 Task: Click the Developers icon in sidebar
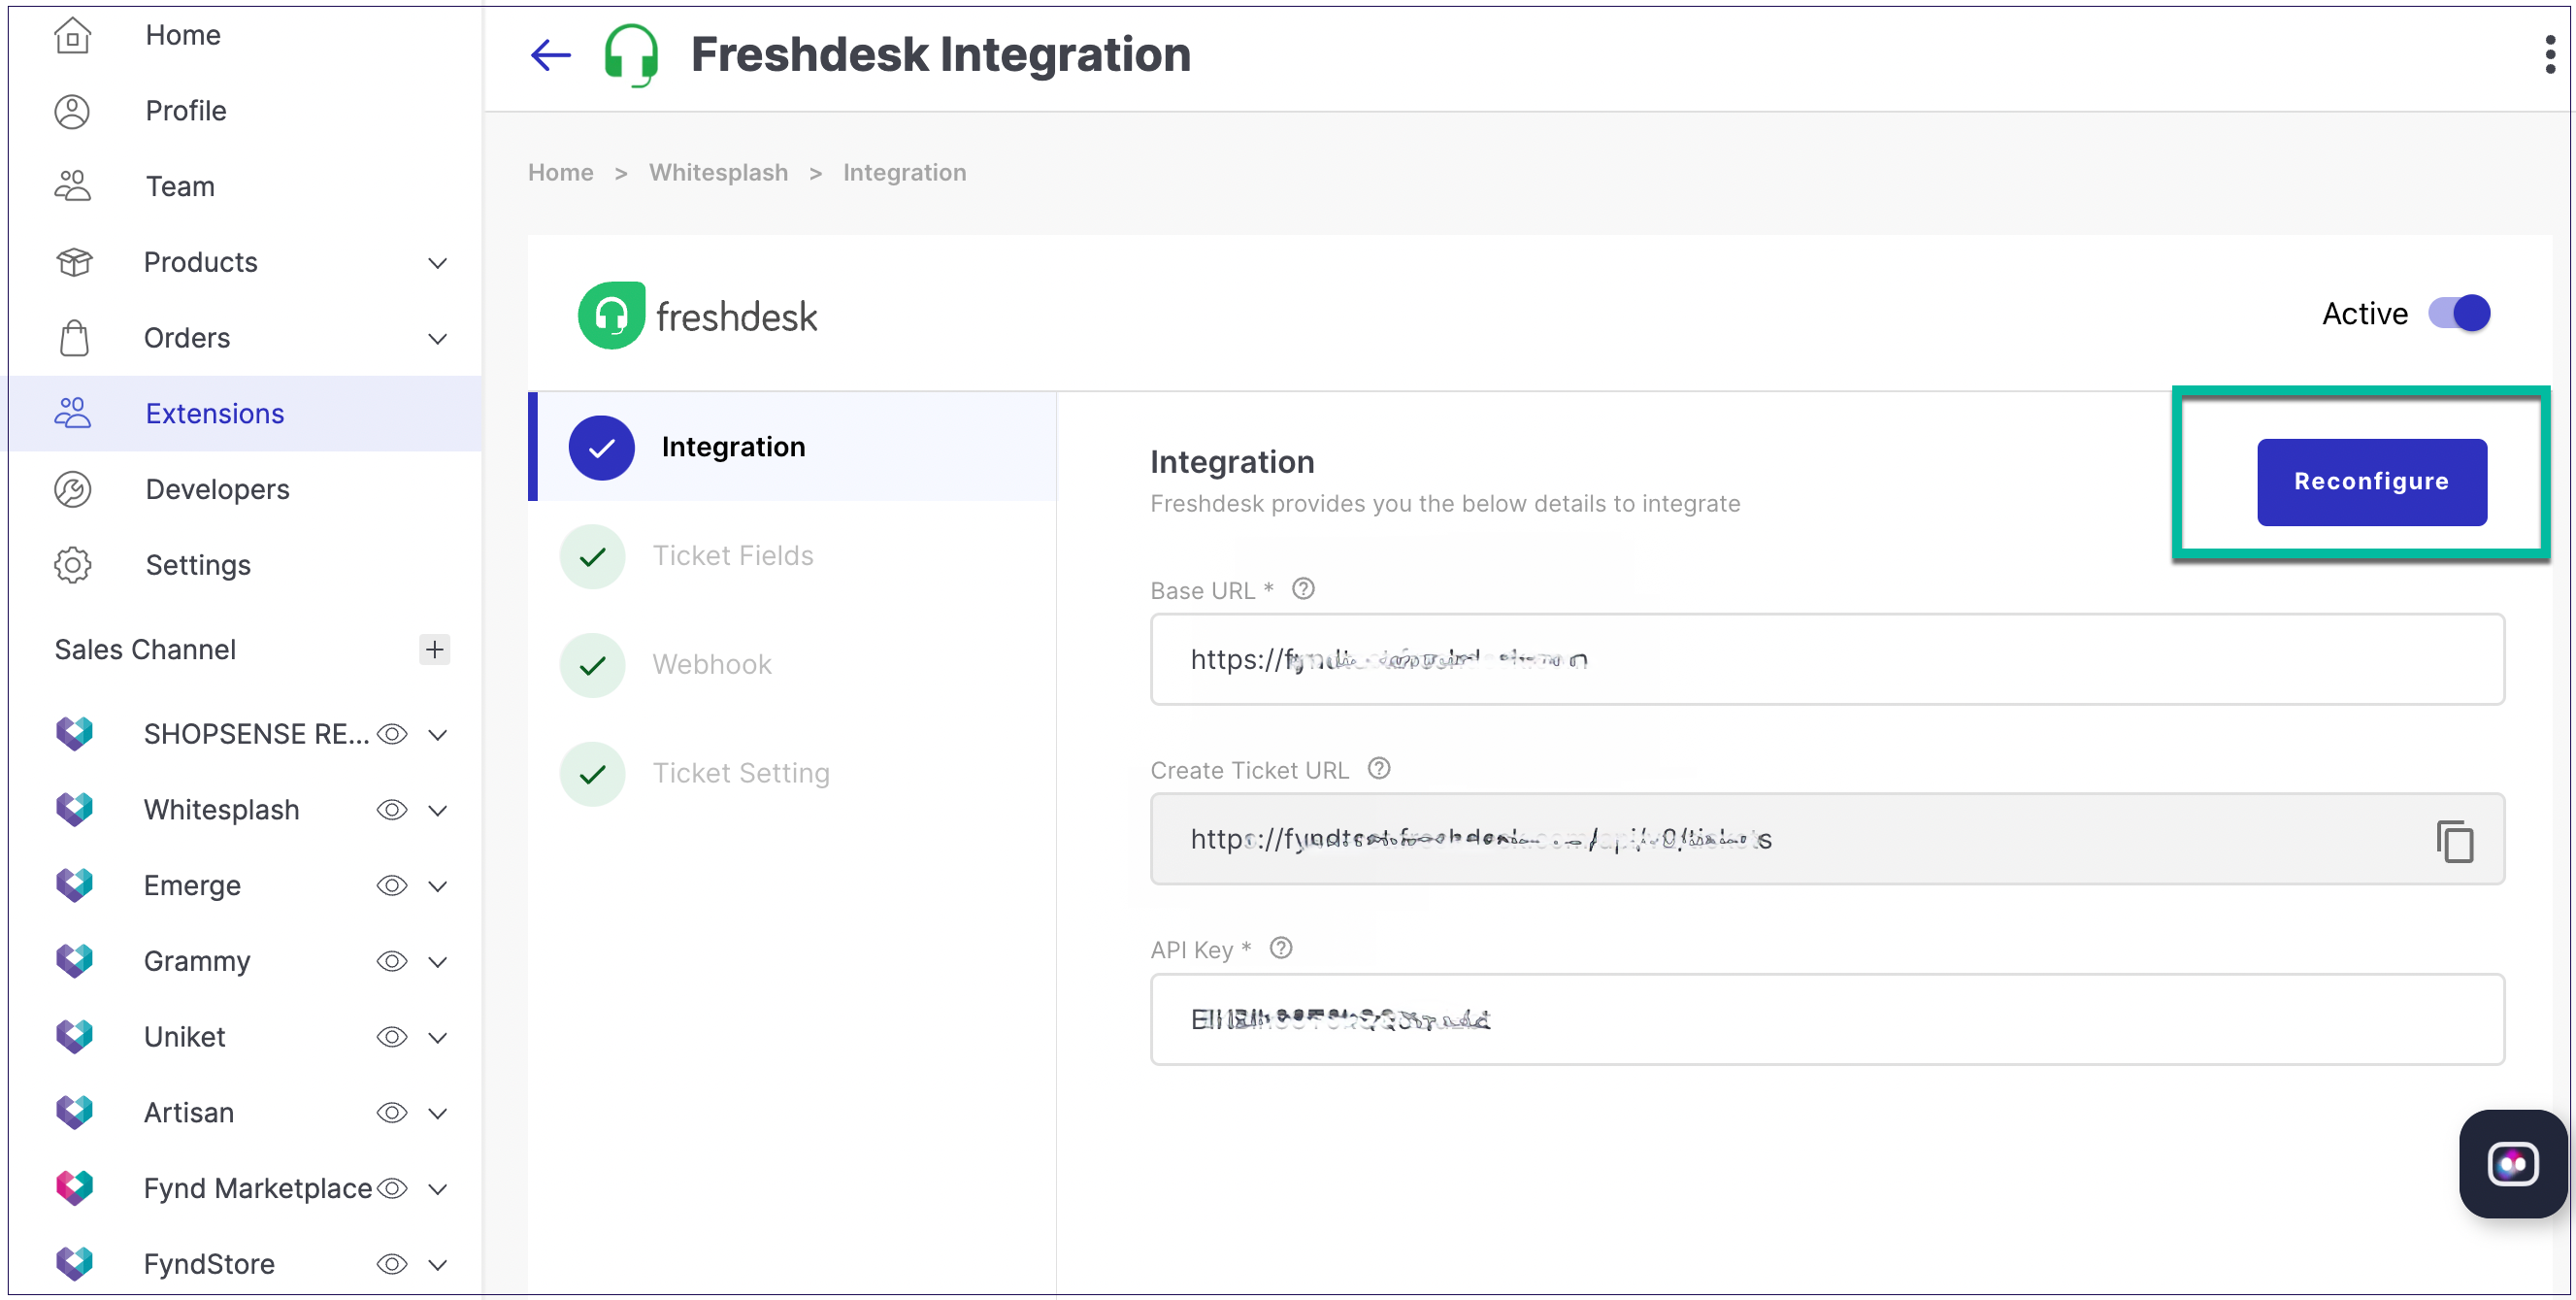[72, 489]
